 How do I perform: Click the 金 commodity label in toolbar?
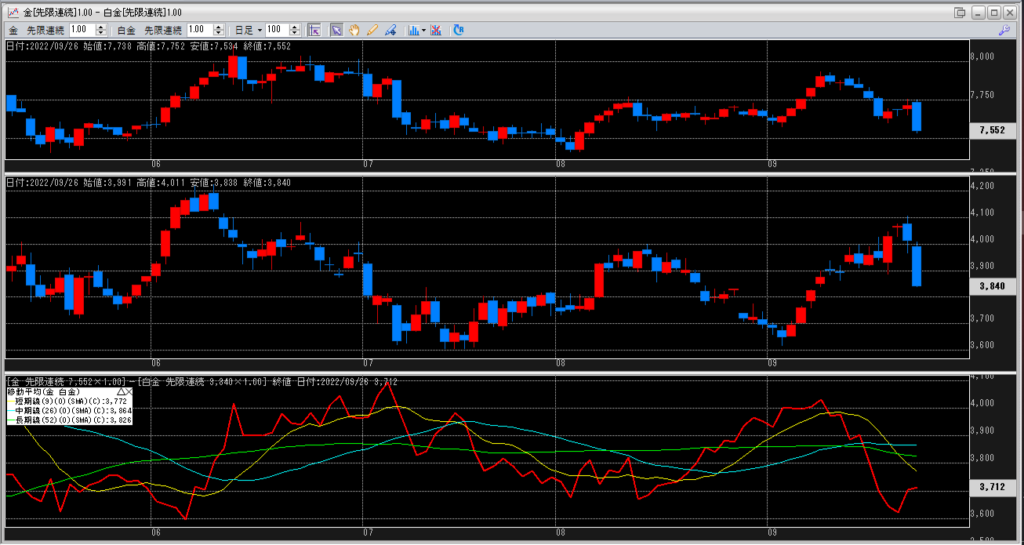coord(13,30)
